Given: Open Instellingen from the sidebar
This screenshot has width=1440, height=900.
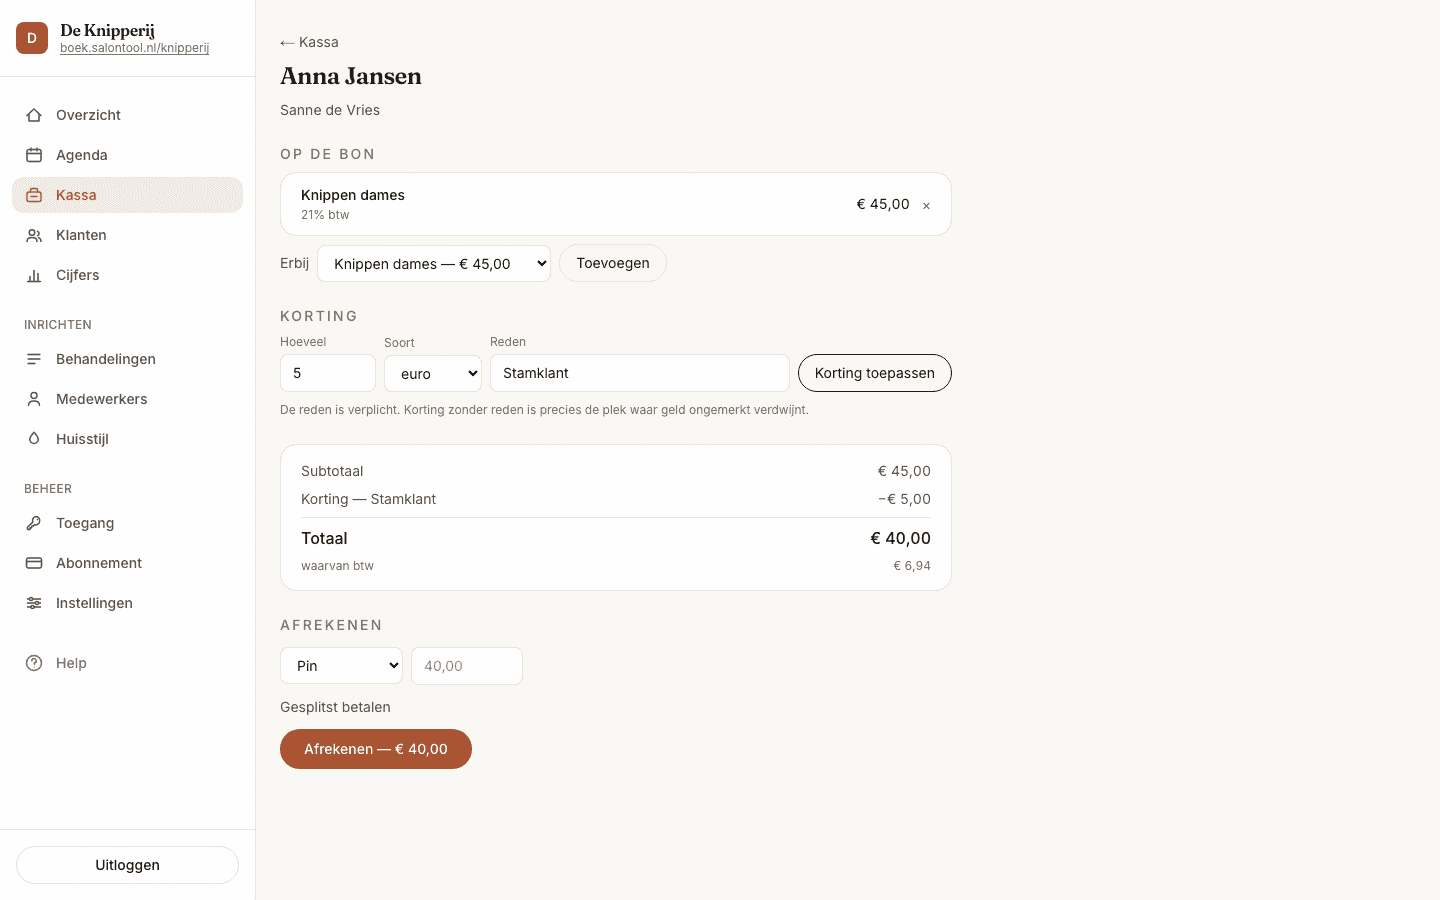Looking at the screenshot, I should 127,603.
